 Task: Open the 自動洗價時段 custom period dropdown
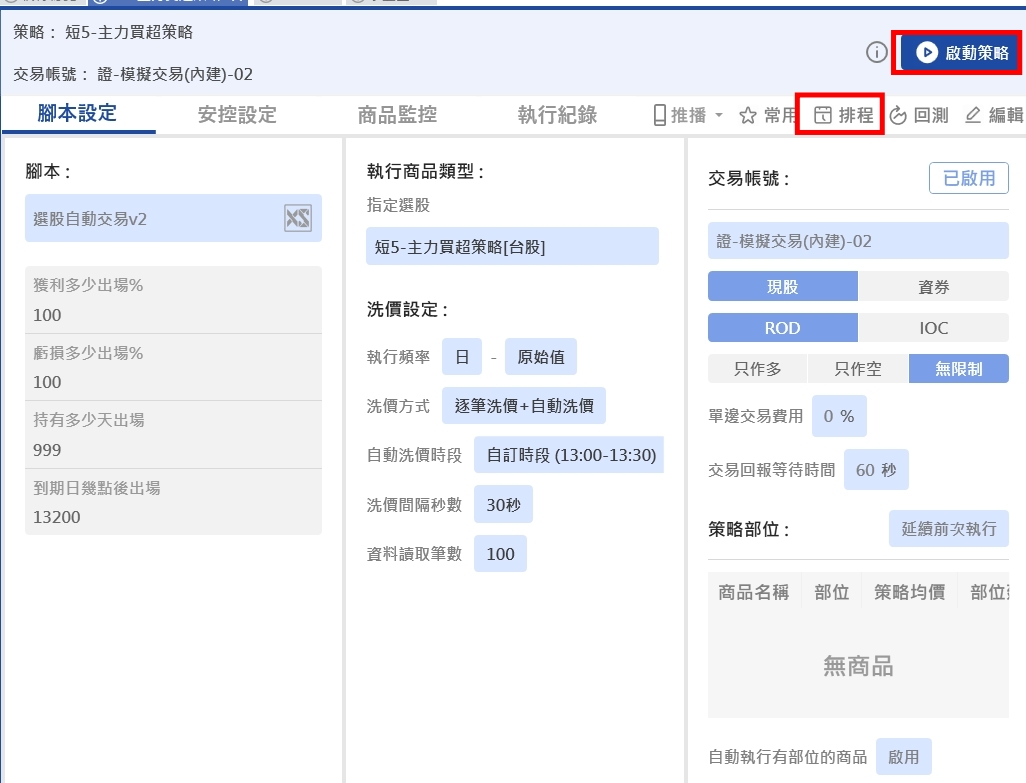tap(570, 456)
